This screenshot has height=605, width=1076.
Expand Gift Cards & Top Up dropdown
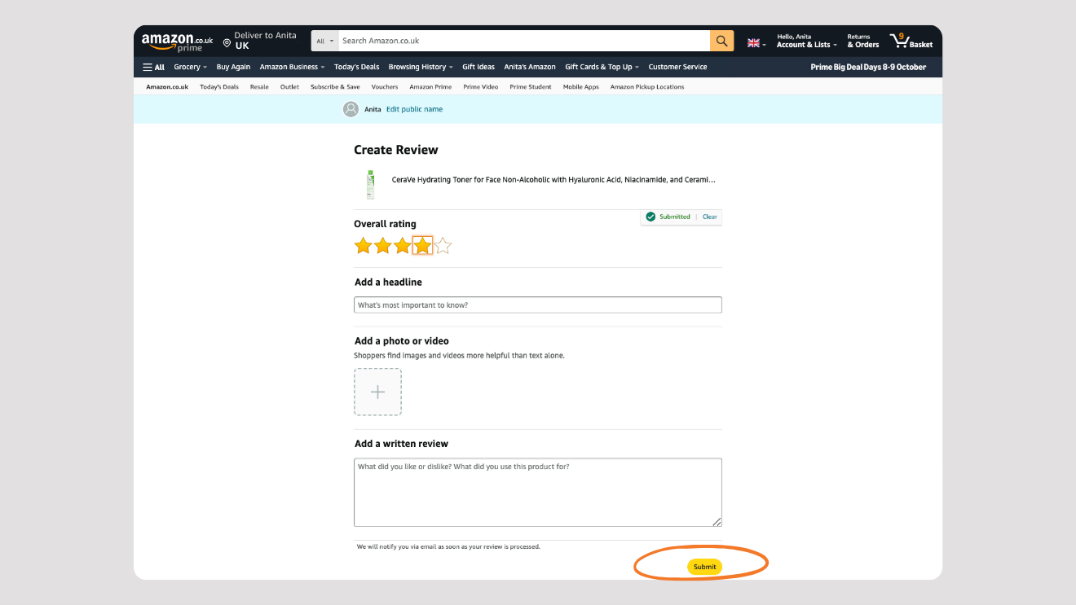[602, 67]
